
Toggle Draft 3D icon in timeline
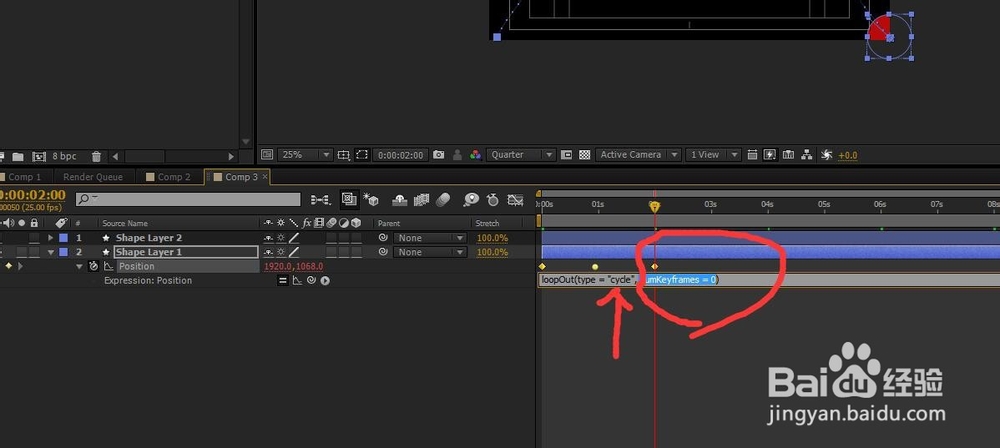(x=348, y=199)
